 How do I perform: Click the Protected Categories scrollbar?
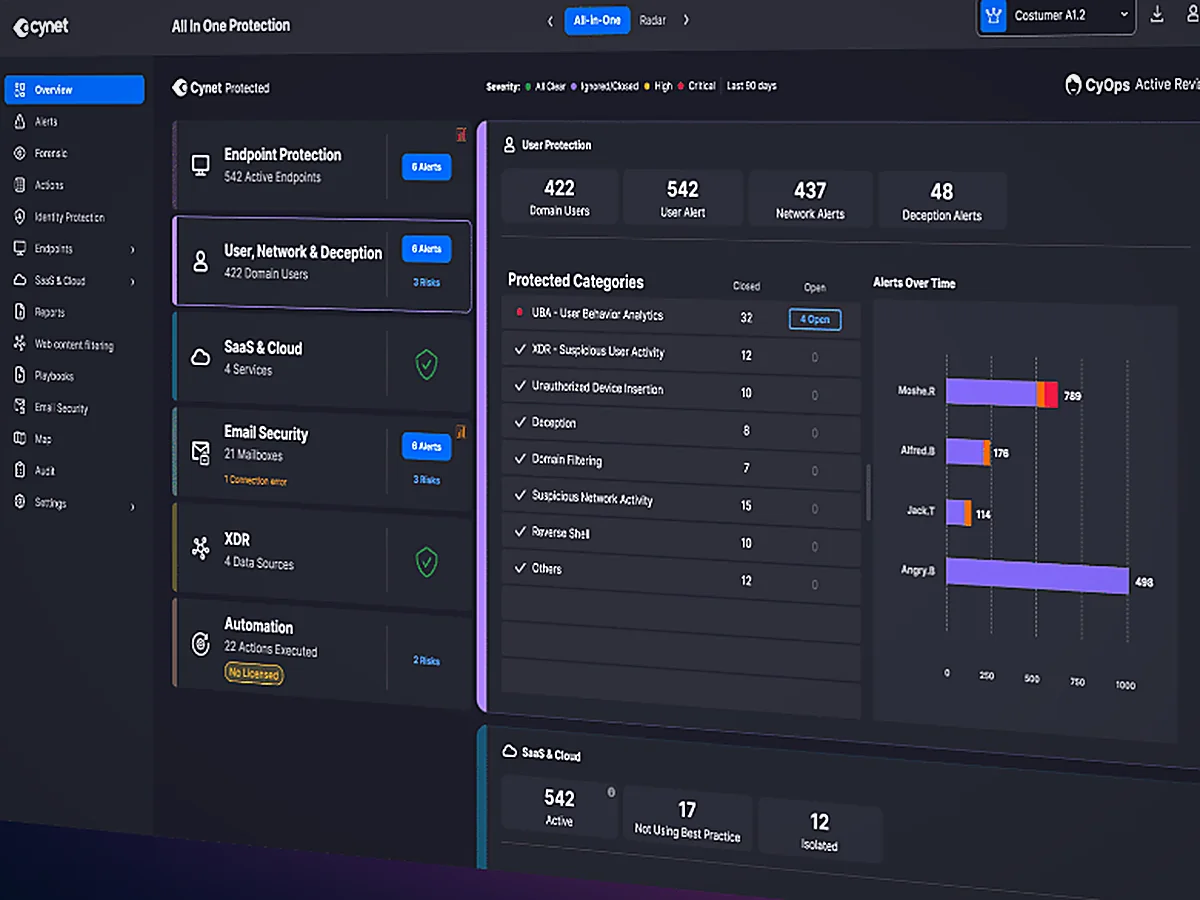pos(868,492)
